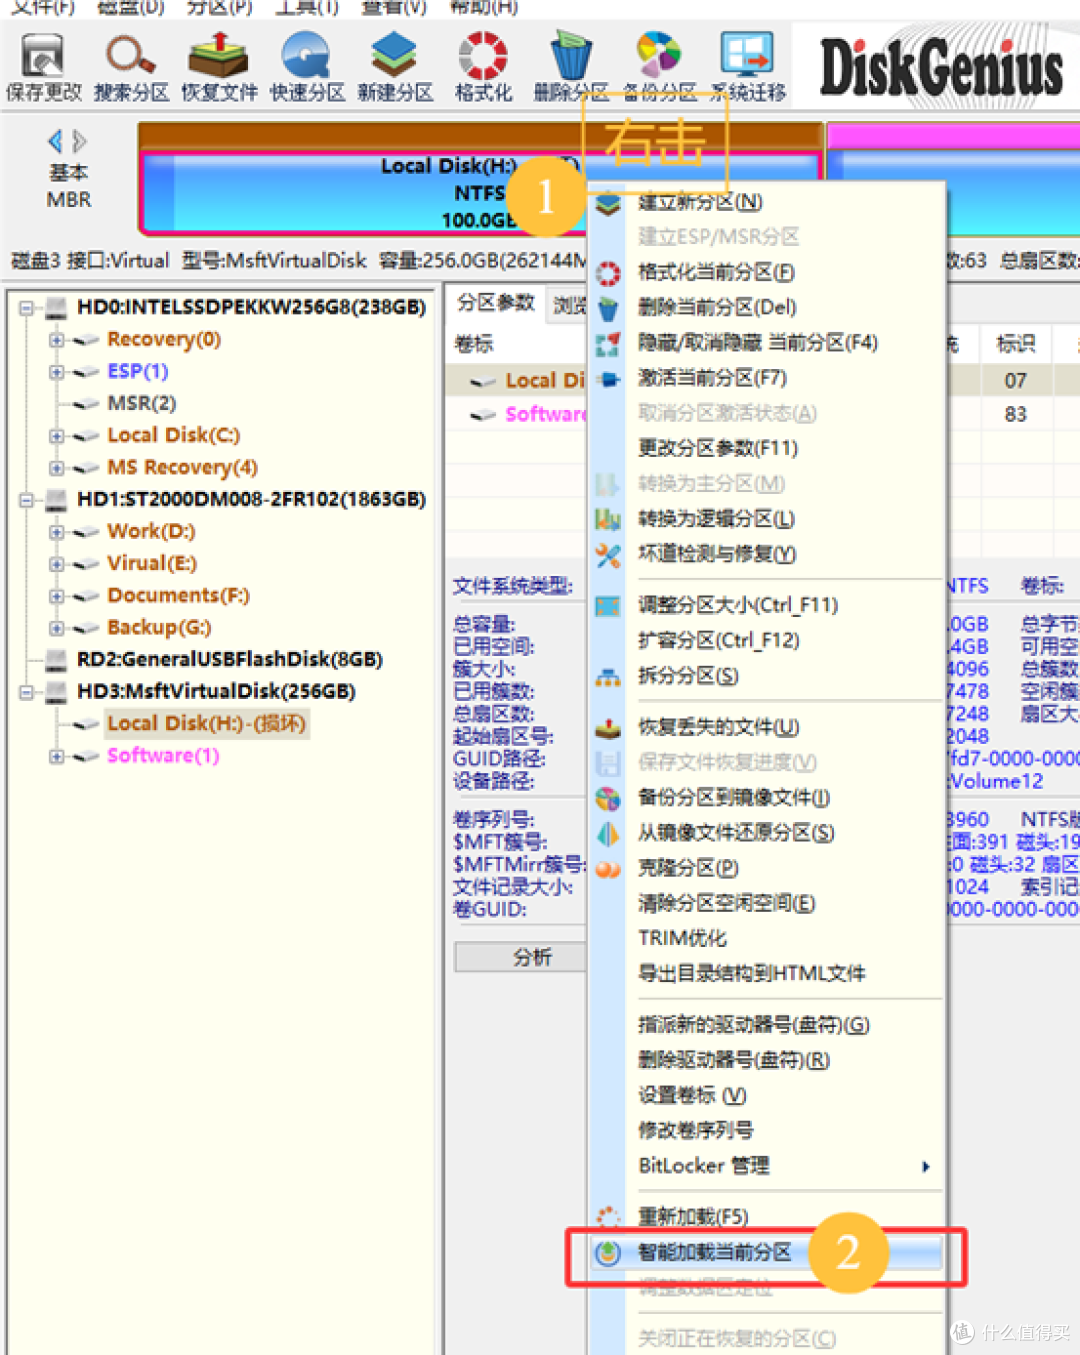Select 指派新的驱动器号(盘符) menu entry
This screenshot has height=1355, width=1080.
[767, 1025]
